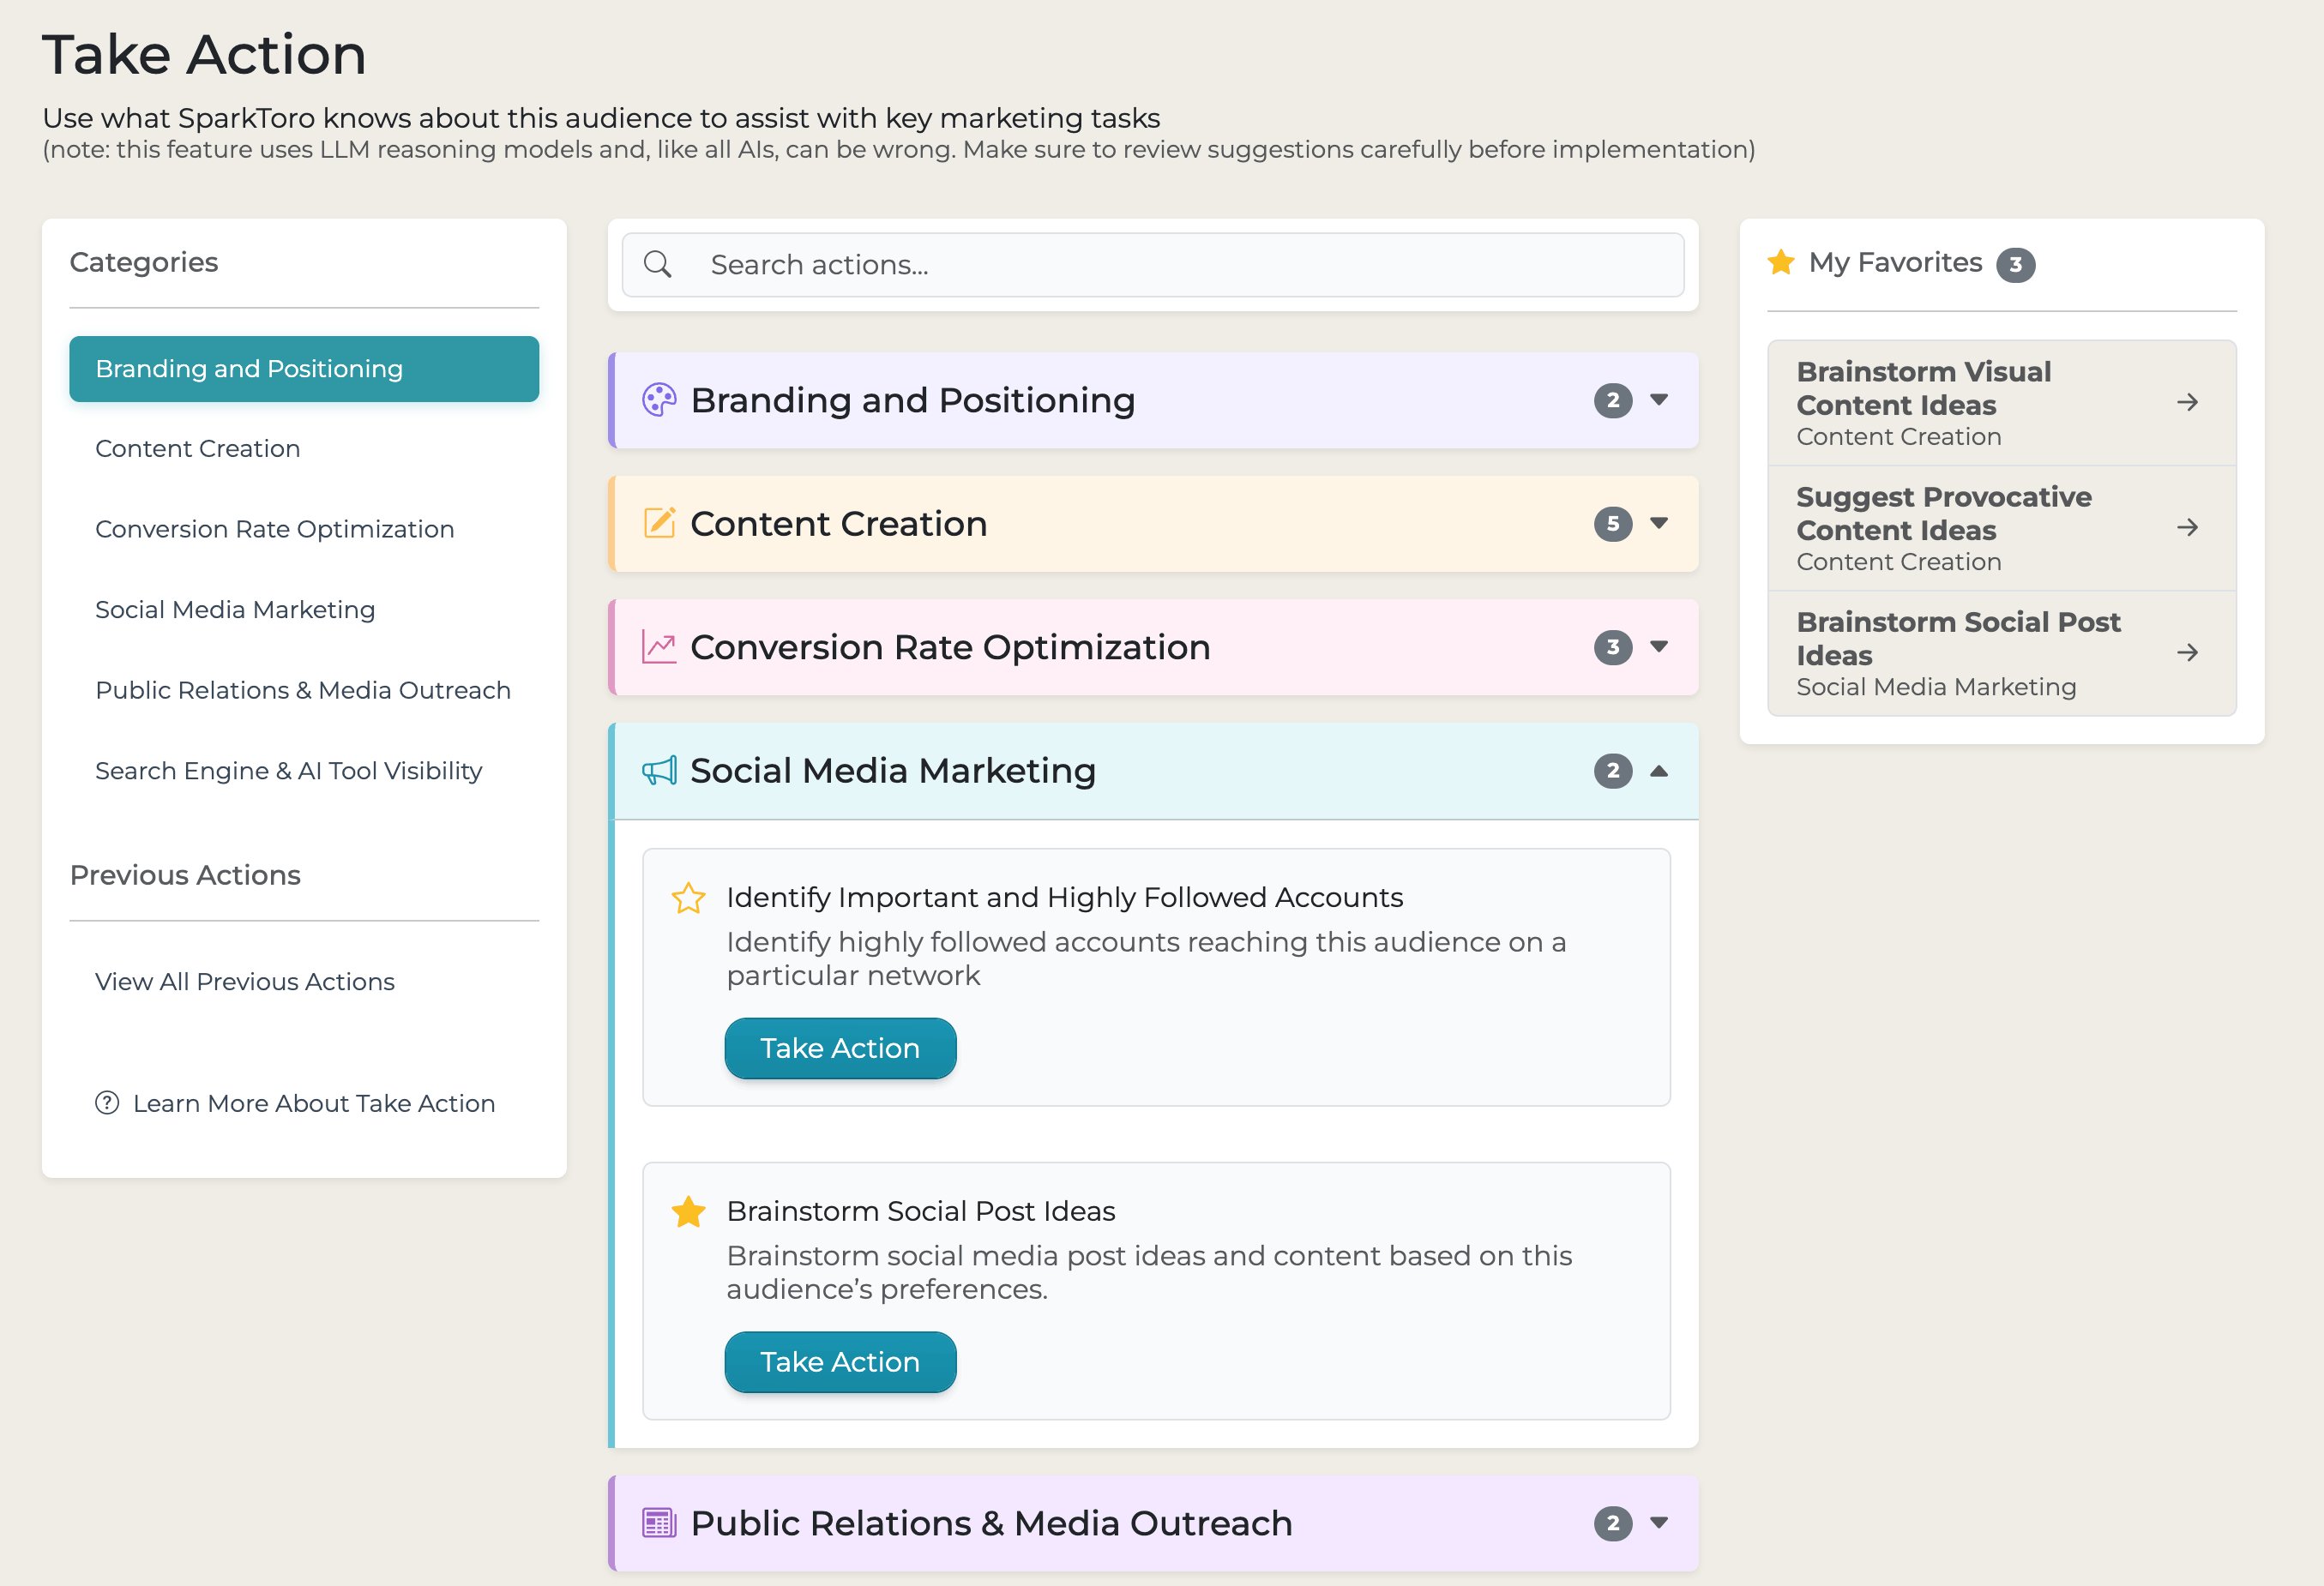2324x1586 pixels.
Task: Click the chart icon for Conversion Rate Optimization
Action: tap(659, 647)
